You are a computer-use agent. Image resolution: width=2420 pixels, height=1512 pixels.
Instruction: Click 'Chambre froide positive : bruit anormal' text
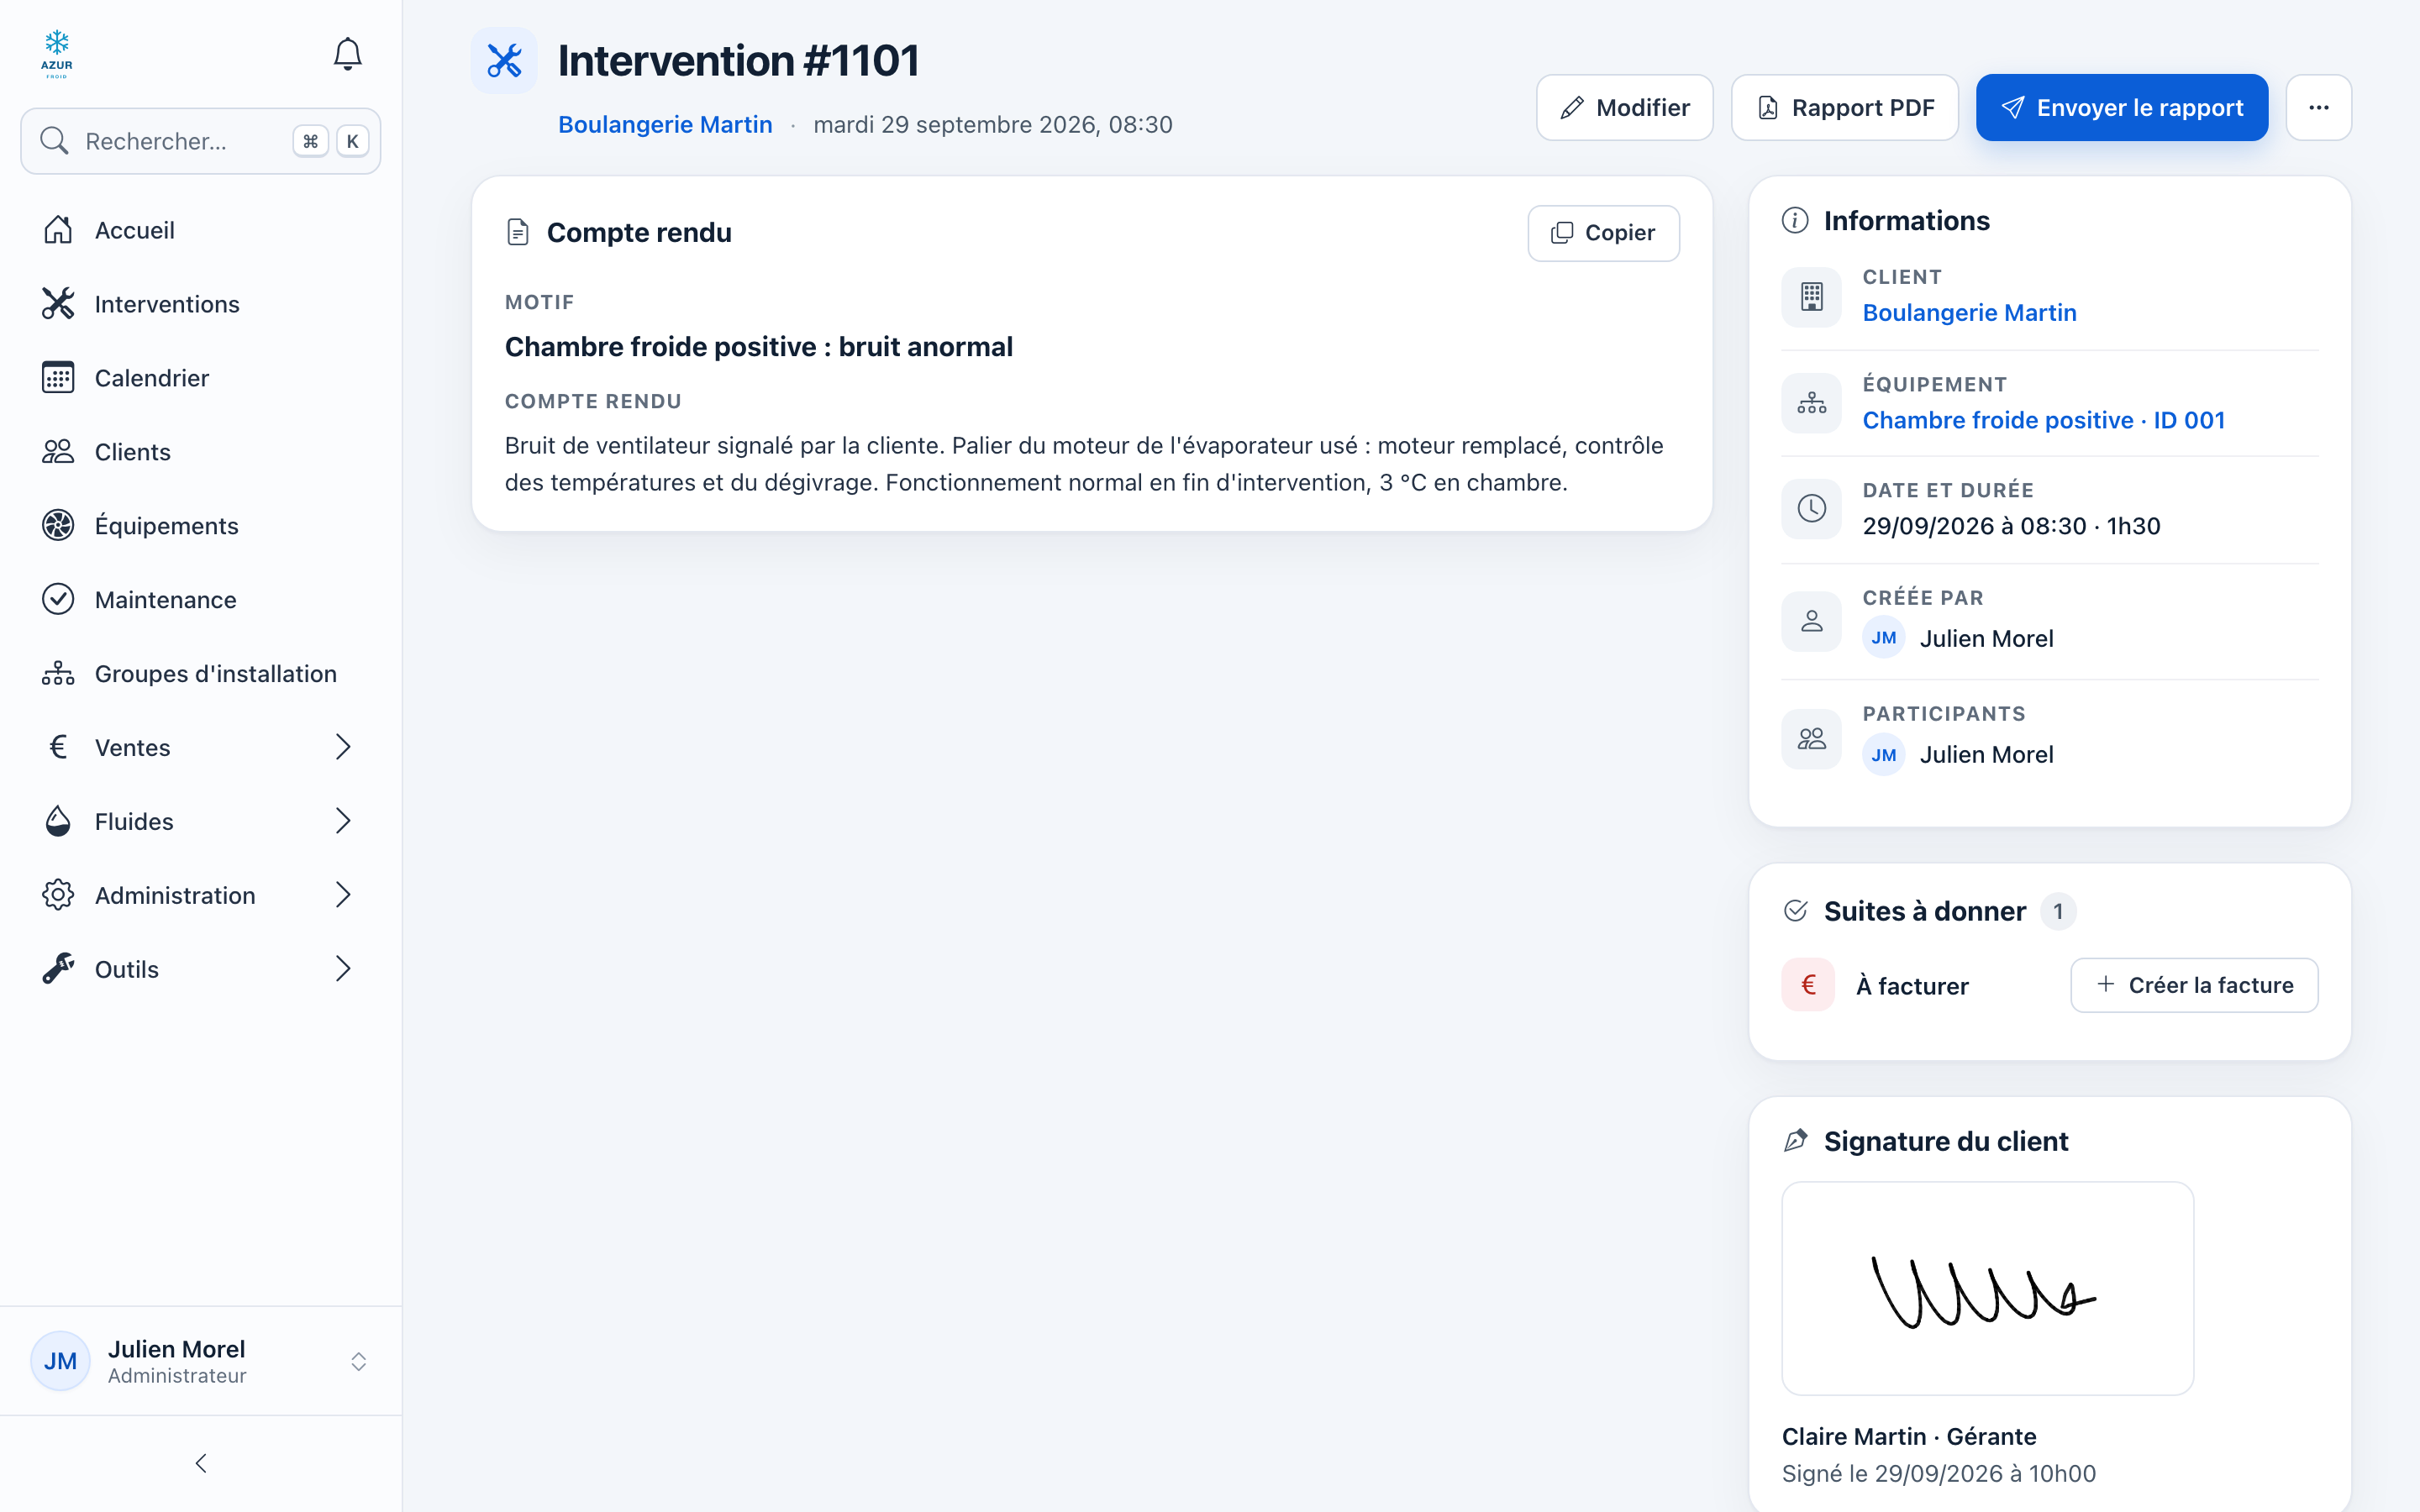759,347
